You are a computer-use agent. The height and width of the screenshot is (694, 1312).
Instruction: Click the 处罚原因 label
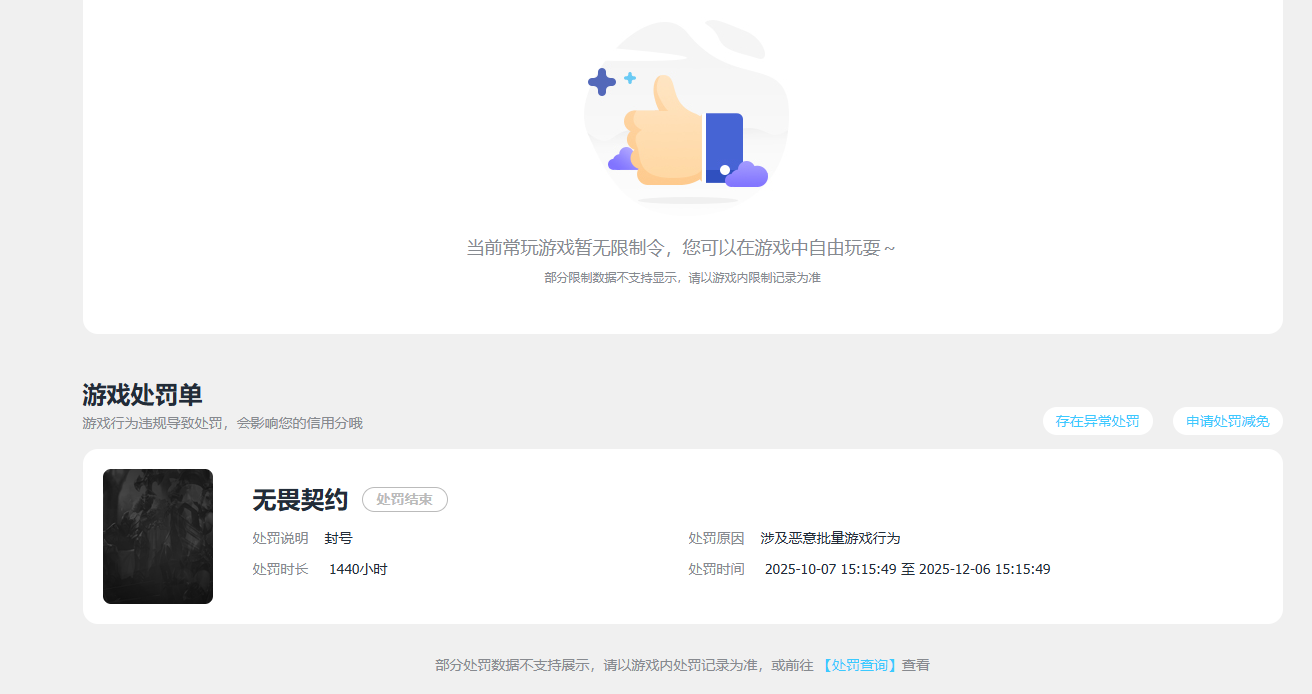tap(716, 538)
